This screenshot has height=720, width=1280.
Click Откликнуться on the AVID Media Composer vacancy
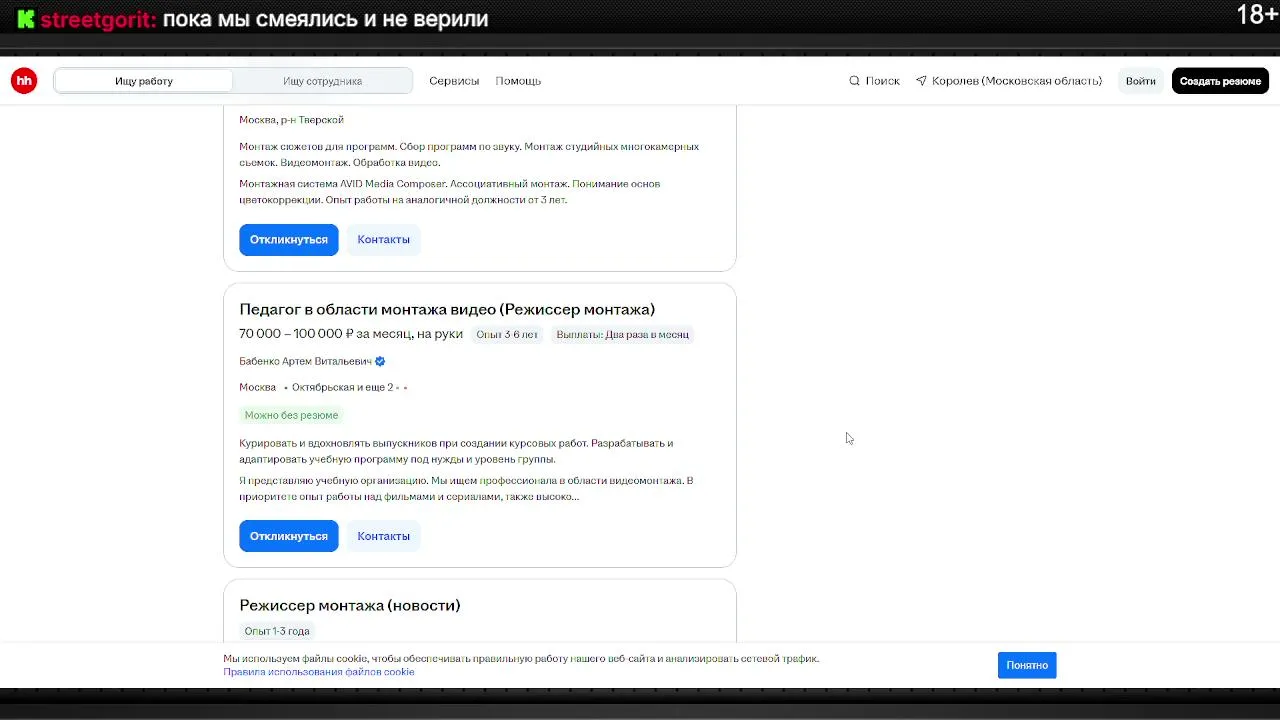pos(289,240)
